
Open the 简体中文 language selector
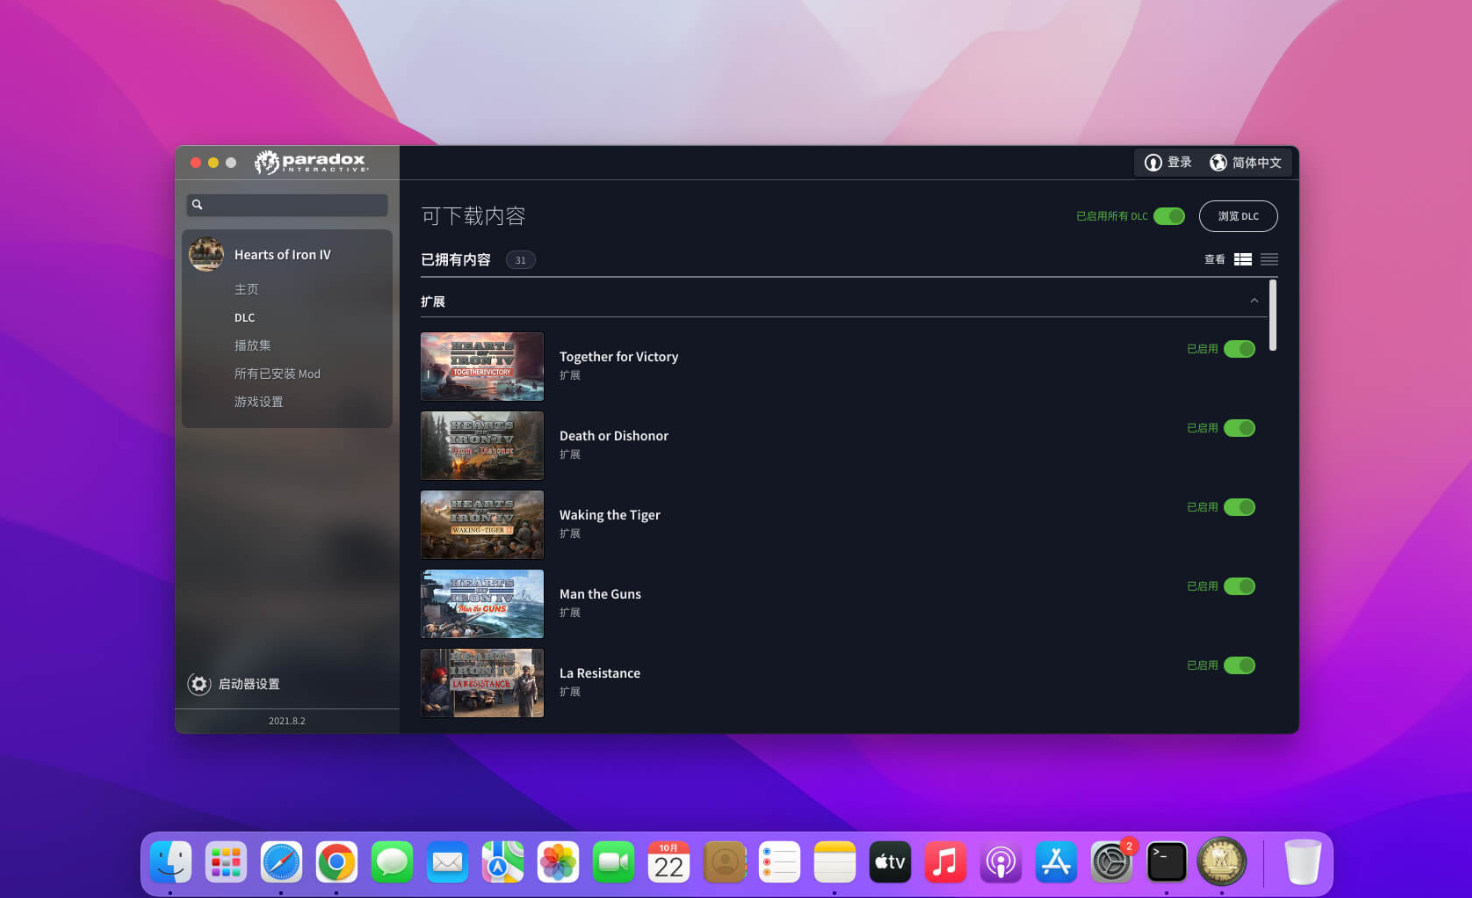[x=1246, y=162]
